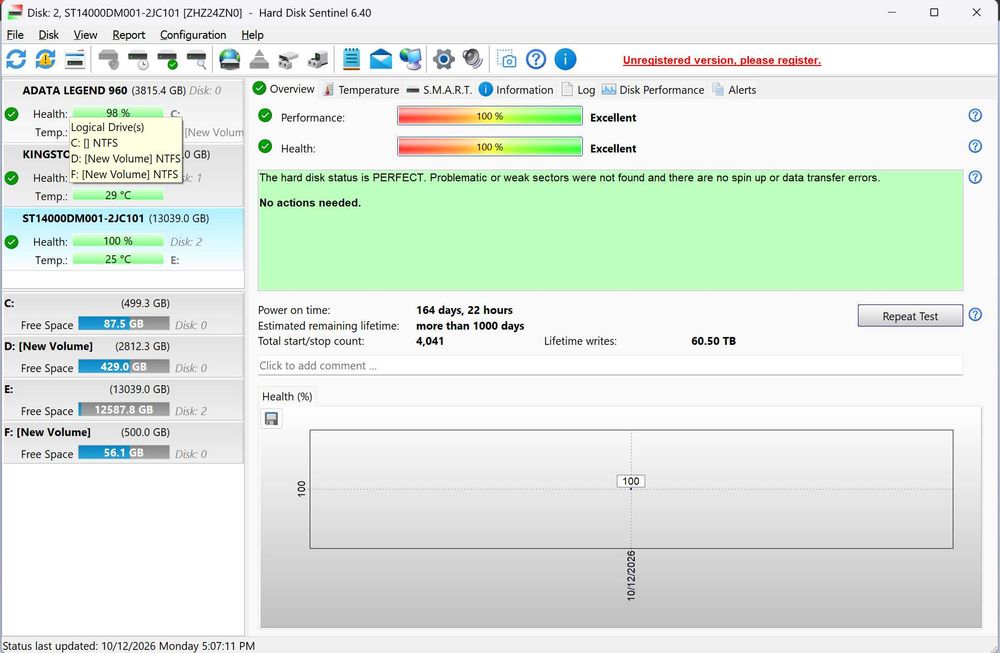Click help icon beside status description box
Viewport: 1000px width, 653px height.
(975, 177)
